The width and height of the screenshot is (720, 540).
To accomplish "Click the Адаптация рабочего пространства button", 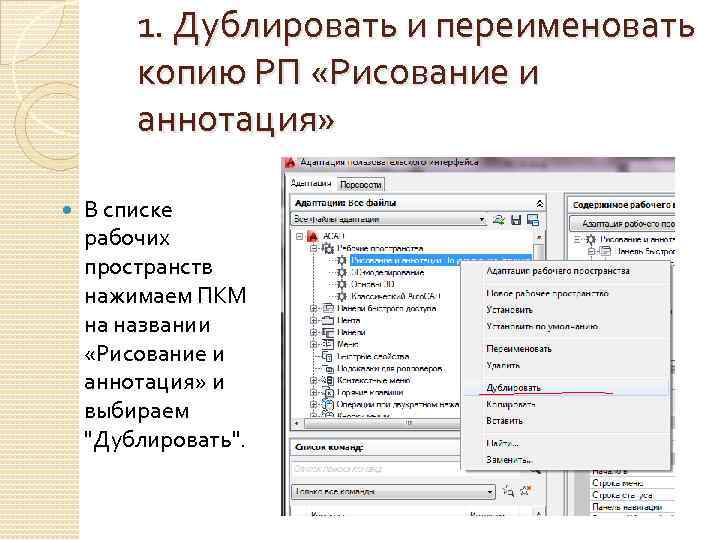I will (x=622, y=224).
